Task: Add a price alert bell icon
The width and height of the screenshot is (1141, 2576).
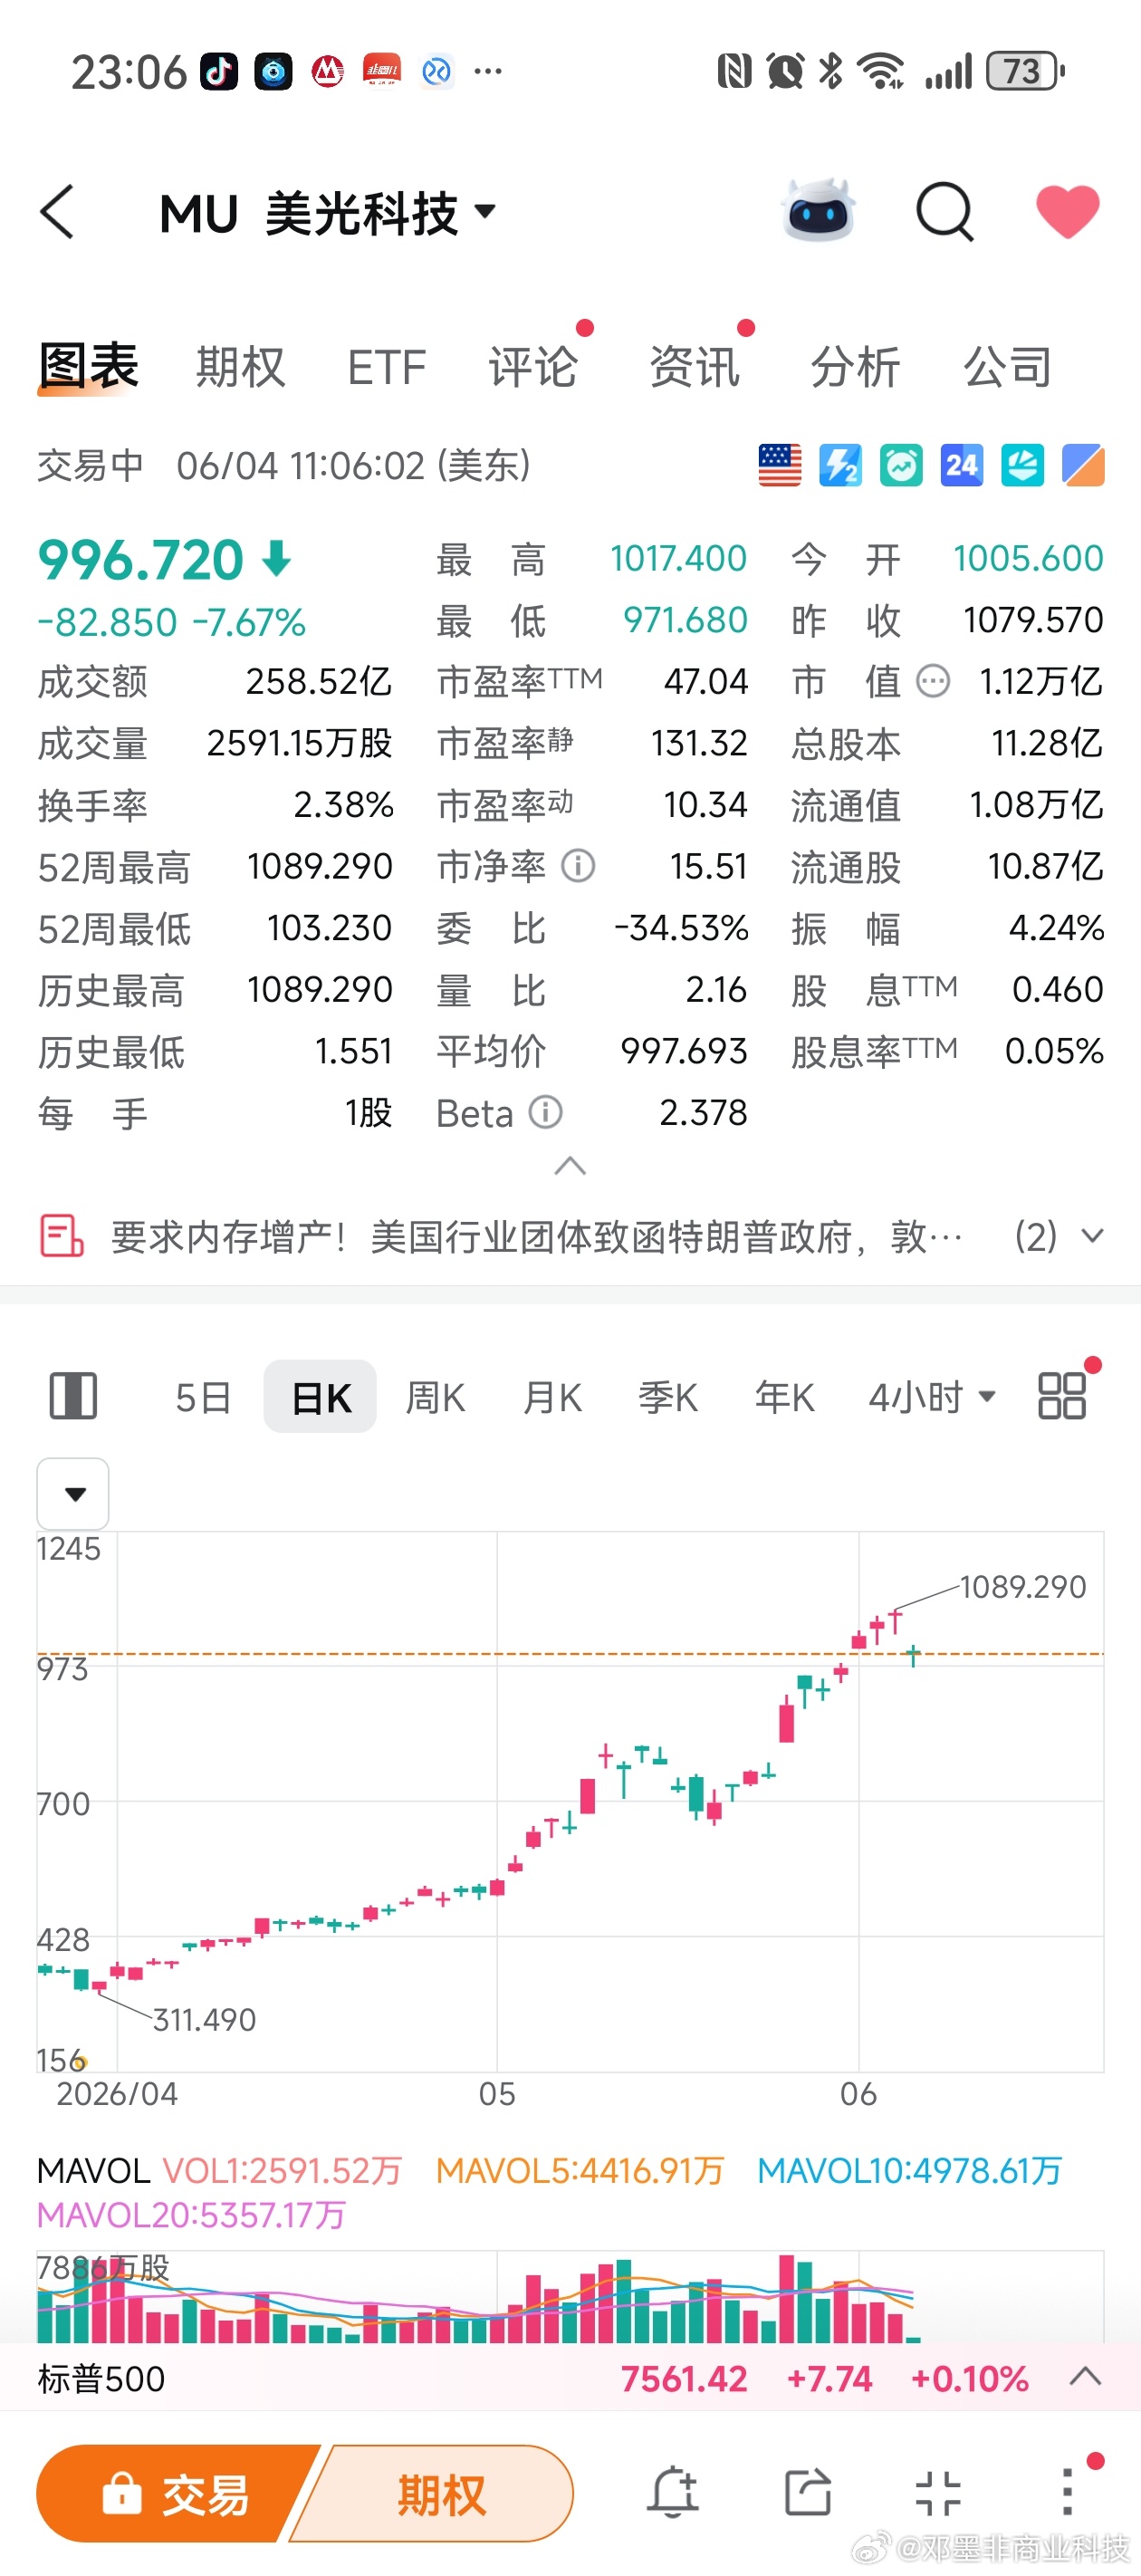Action: [x=672, y=2492]
